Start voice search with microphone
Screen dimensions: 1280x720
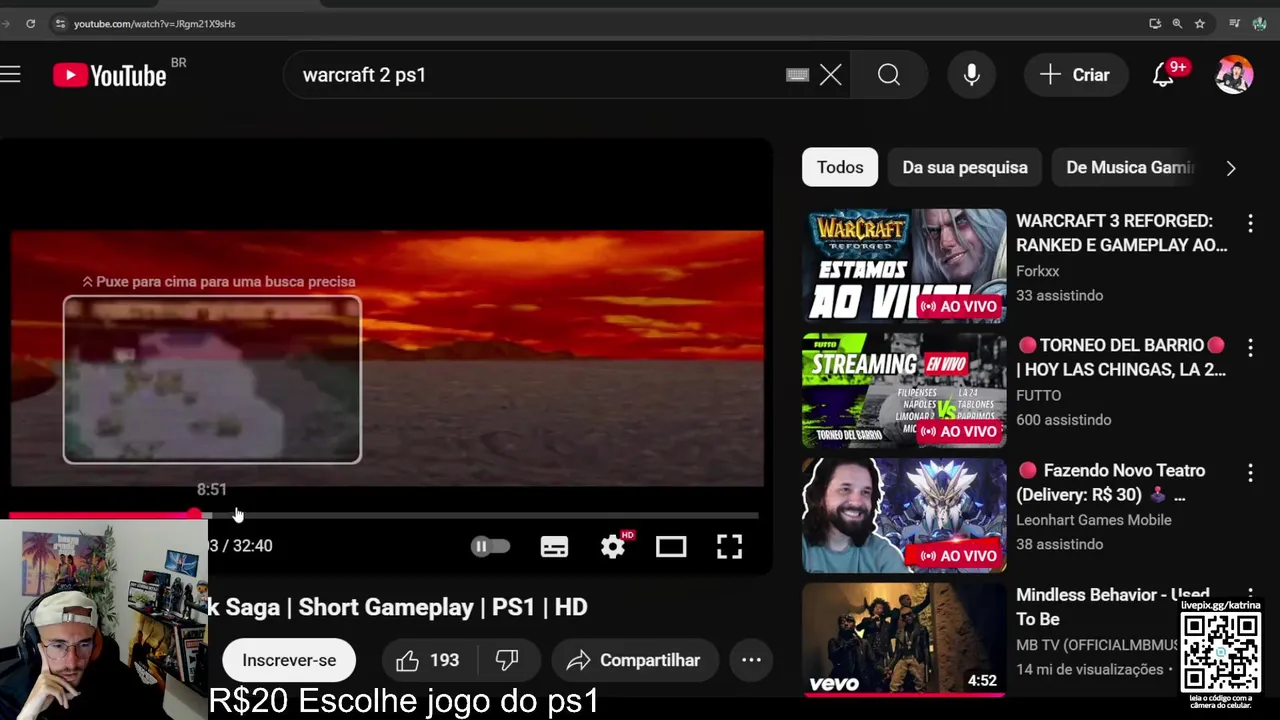971,75
